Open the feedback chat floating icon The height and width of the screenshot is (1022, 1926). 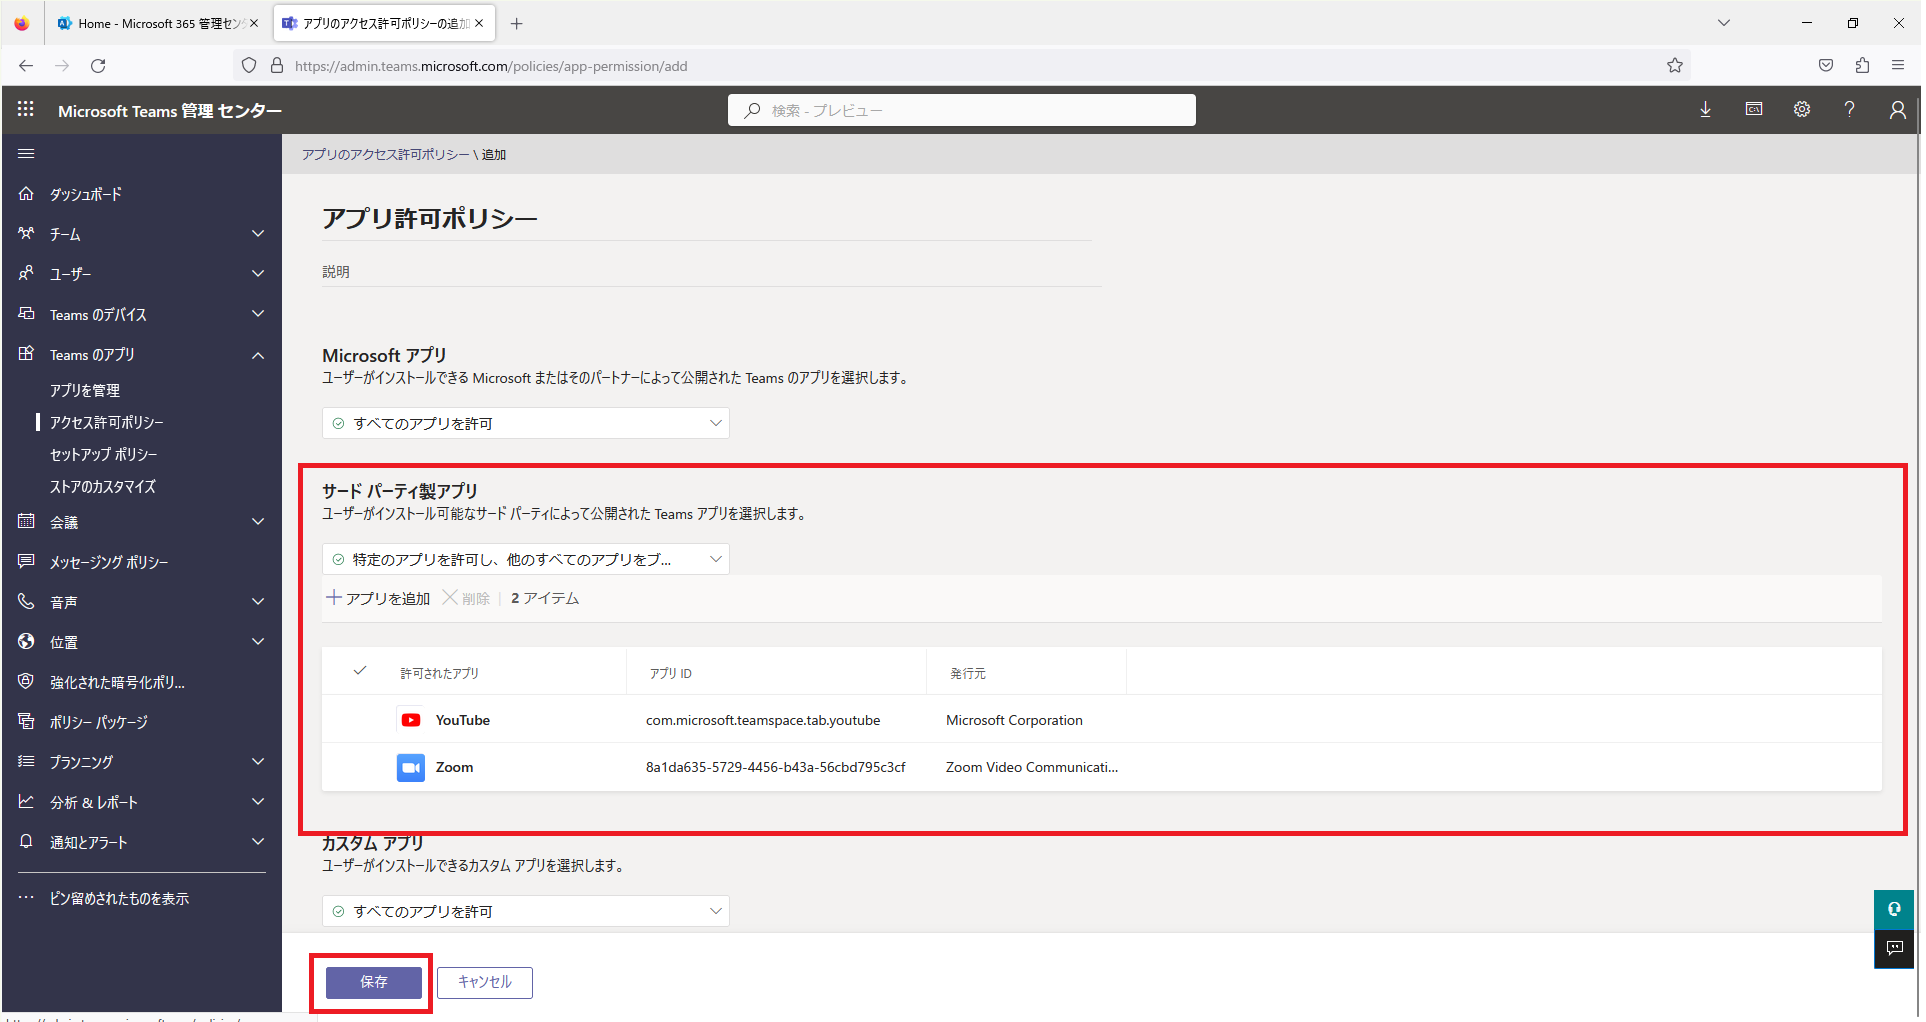[x=1894, y=949]
